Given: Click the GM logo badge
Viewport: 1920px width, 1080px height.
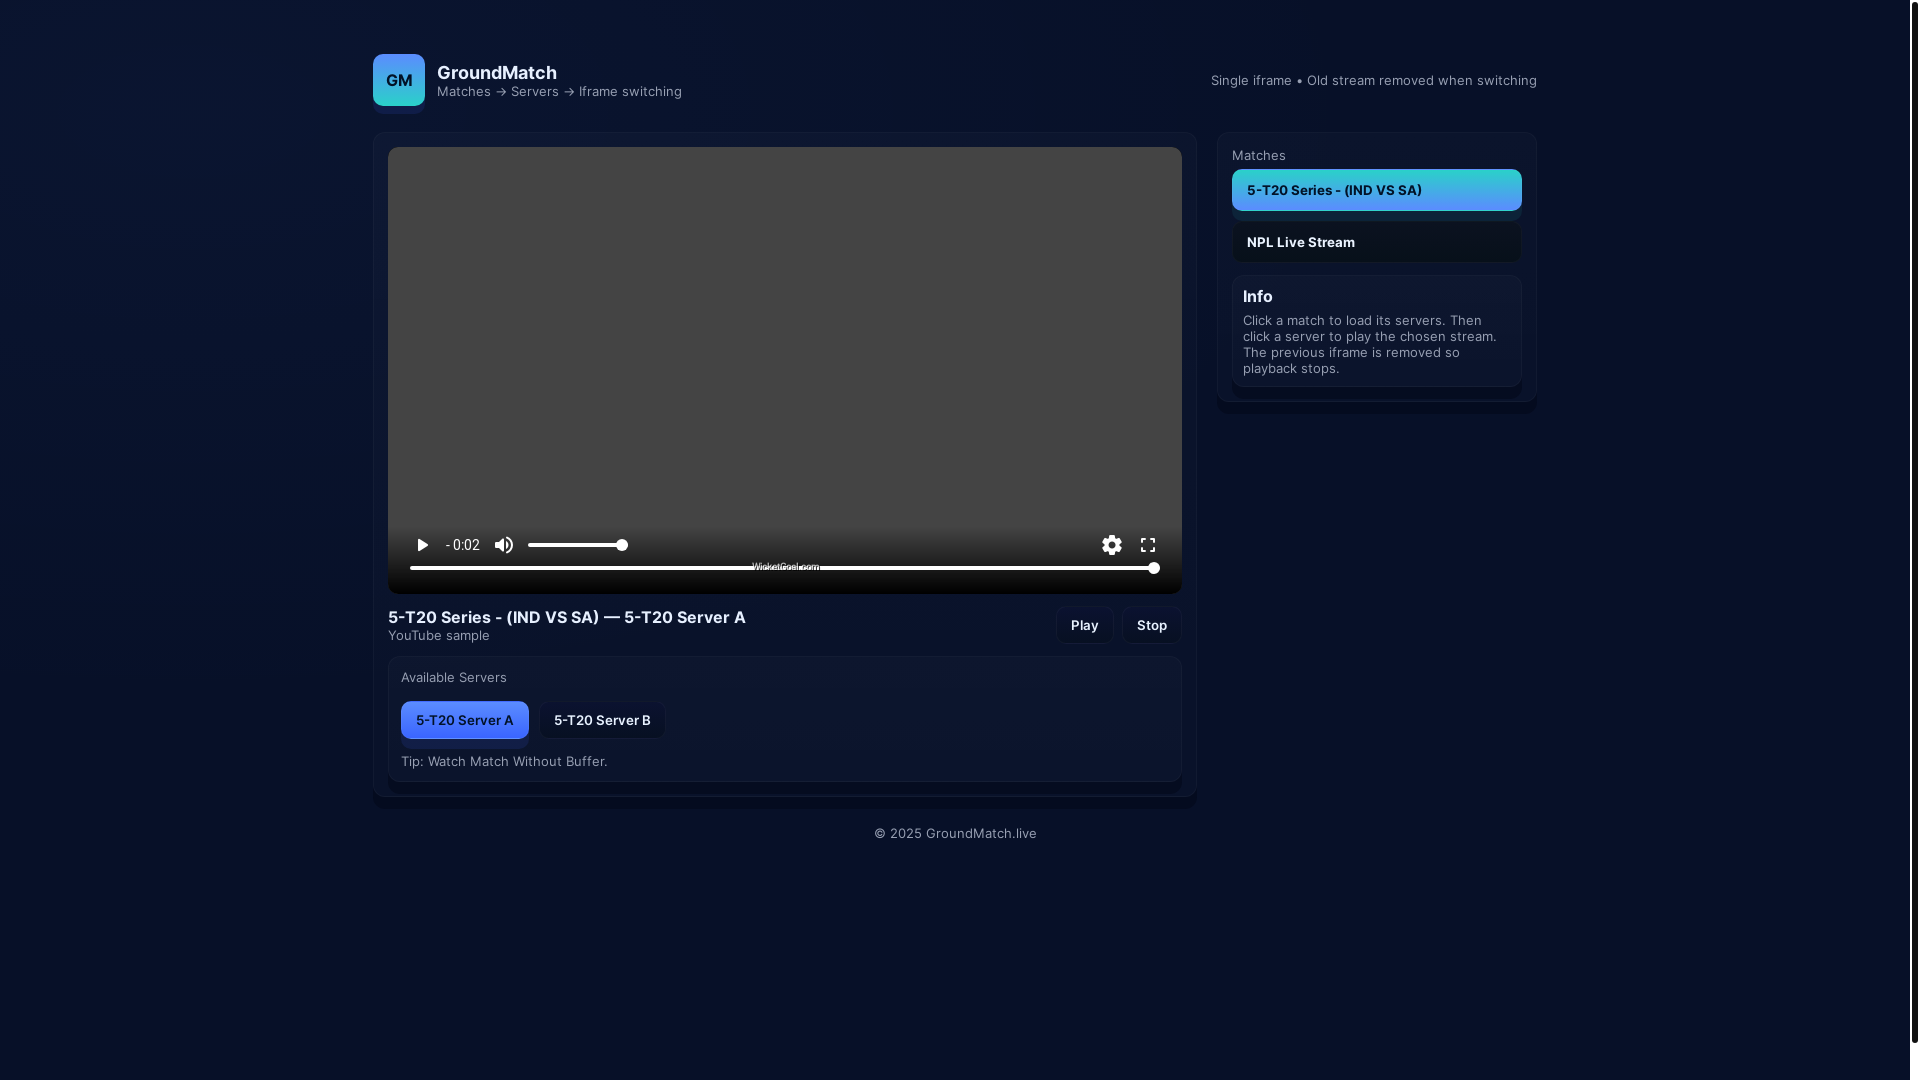Looking at the screenshot, I should [x=399, y=80].
